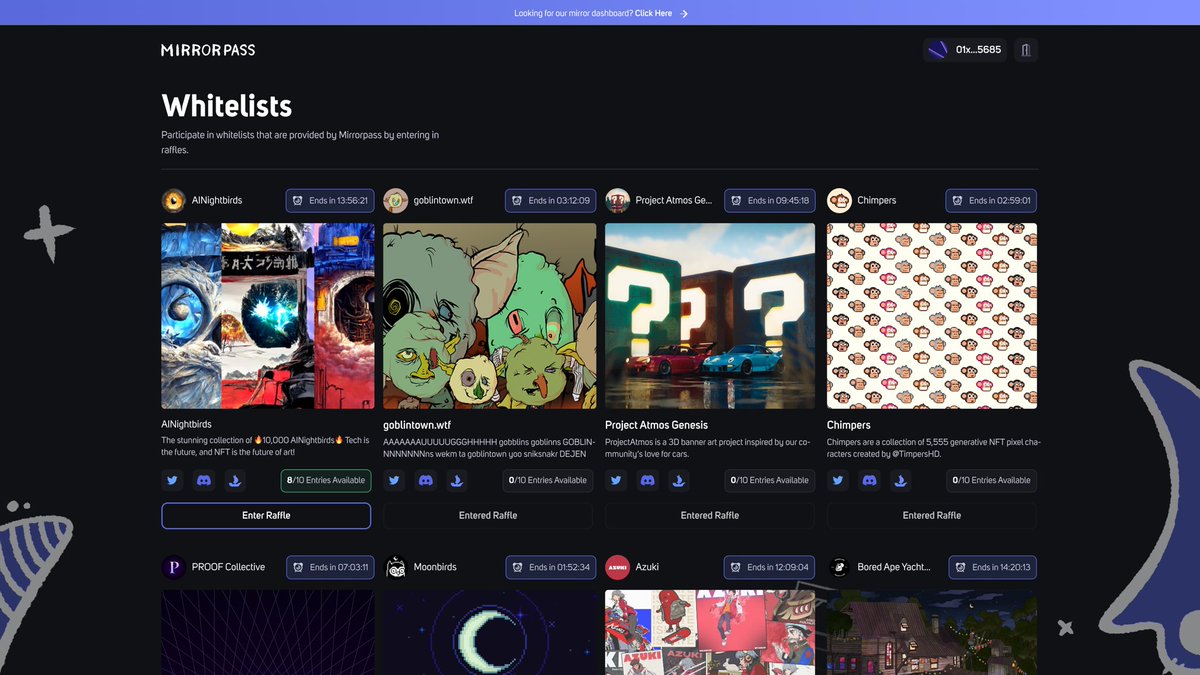Open the 01x...5685 wallet button
This screenshot has height=675, width=1200.
[965, 50]
